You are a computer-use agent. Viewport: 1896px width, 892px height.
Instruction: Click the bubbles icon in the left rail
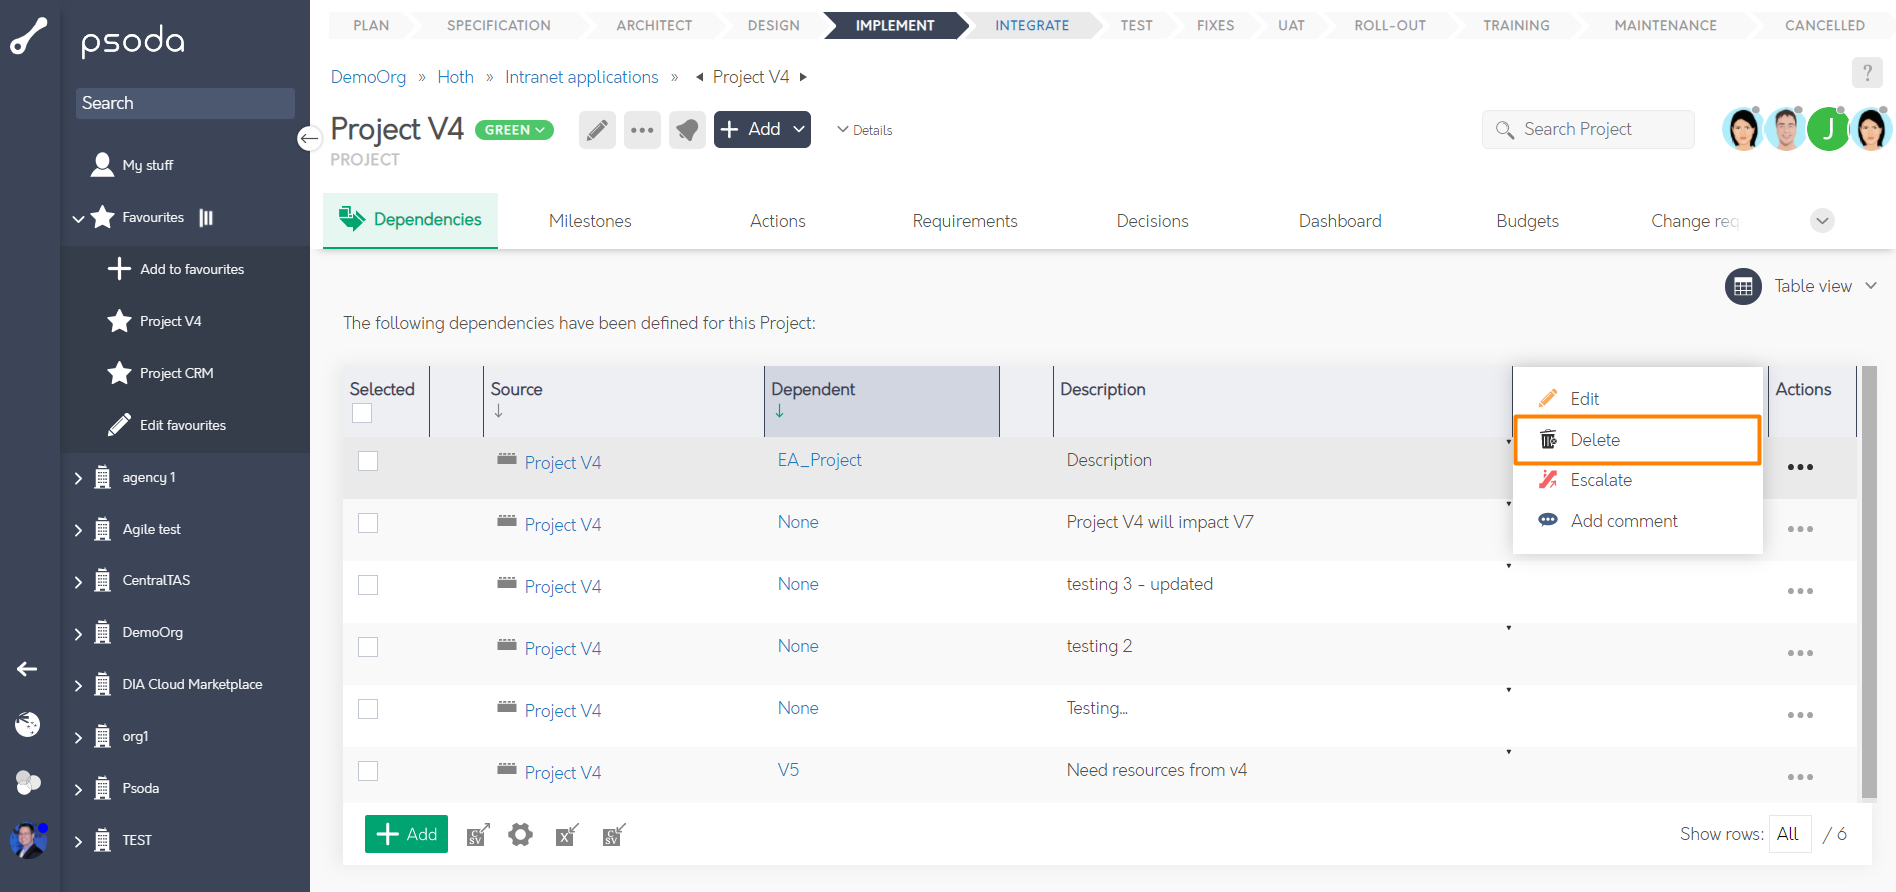[28, 782]
